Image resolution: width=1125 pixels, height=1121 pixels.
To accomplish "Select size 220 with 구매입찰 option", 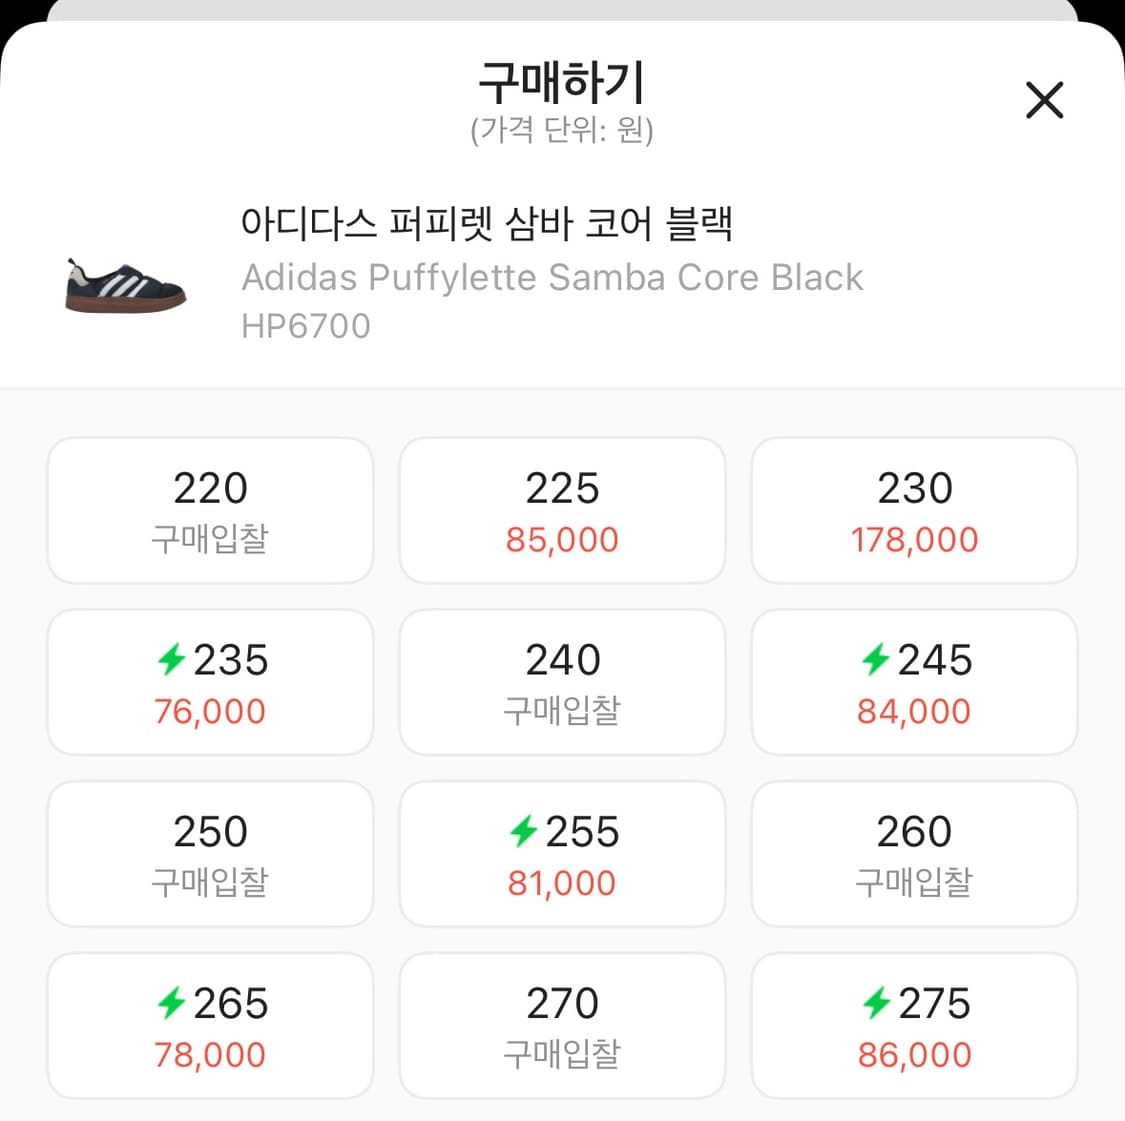I will pos(209,510).
